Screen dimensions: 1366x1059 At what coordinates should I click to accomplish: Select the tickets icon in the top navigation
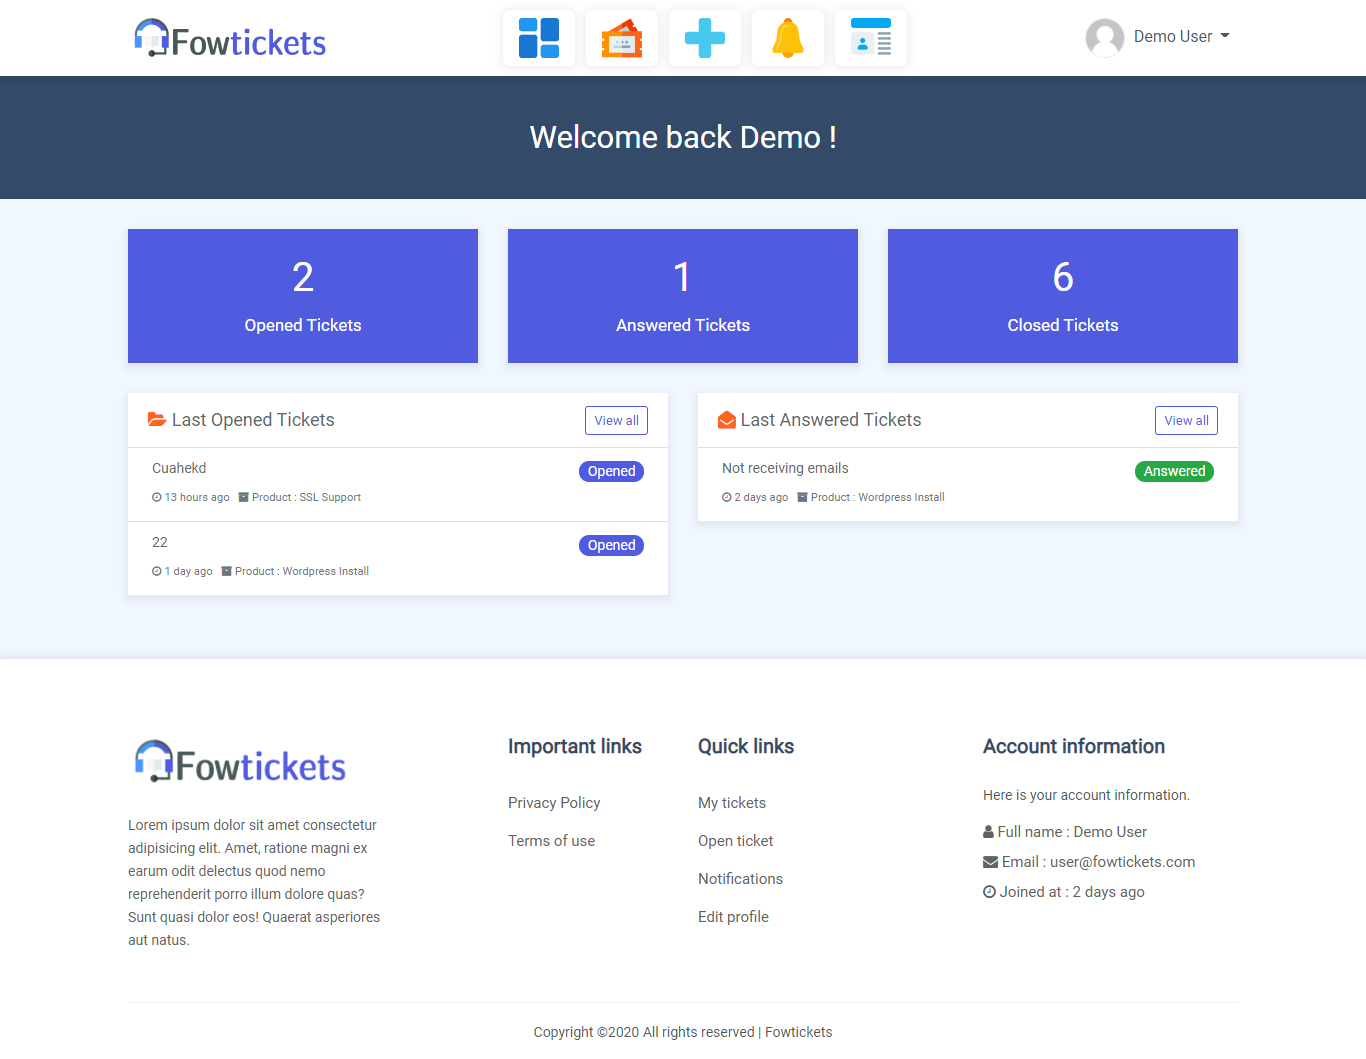click(x=622, y=37)
